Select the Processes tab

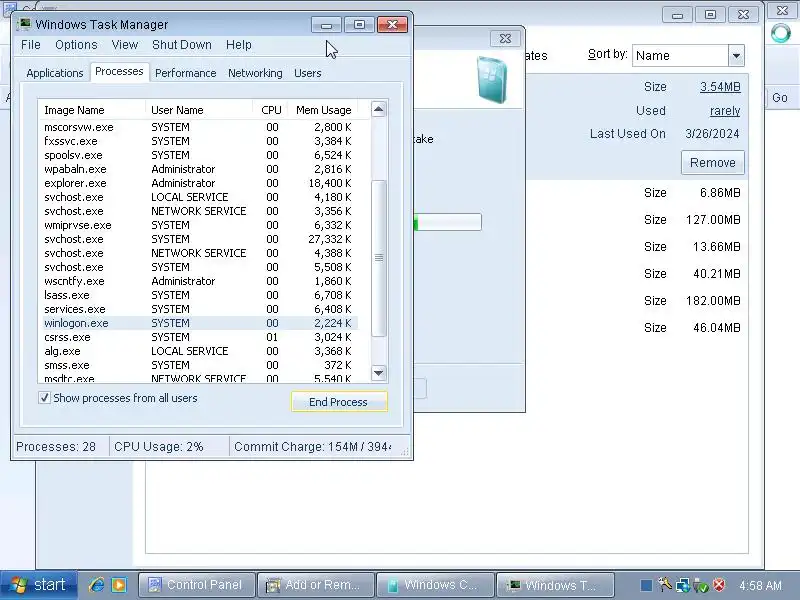tap(119, 71)
